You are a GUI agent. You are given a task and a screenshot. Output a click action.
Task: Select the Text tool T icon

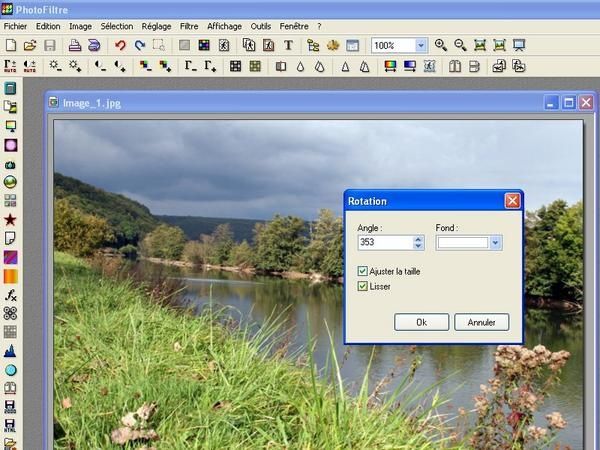click(x=288, y=45)
